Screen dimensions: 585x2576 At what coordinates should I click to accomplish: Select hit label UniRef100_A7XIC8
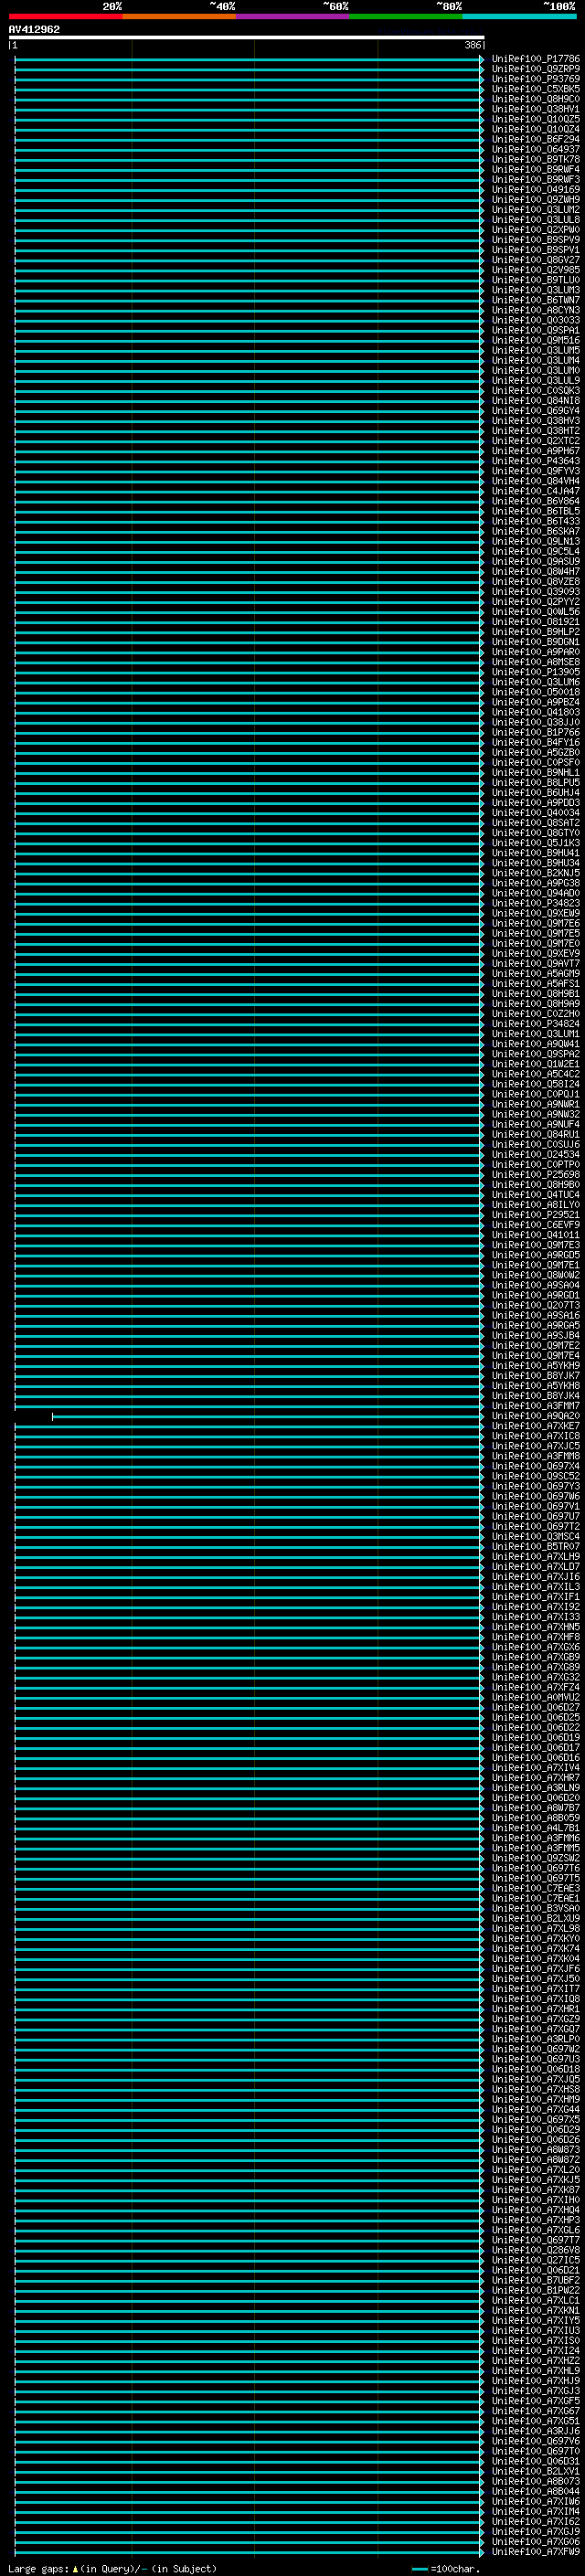pos(535,1436)
